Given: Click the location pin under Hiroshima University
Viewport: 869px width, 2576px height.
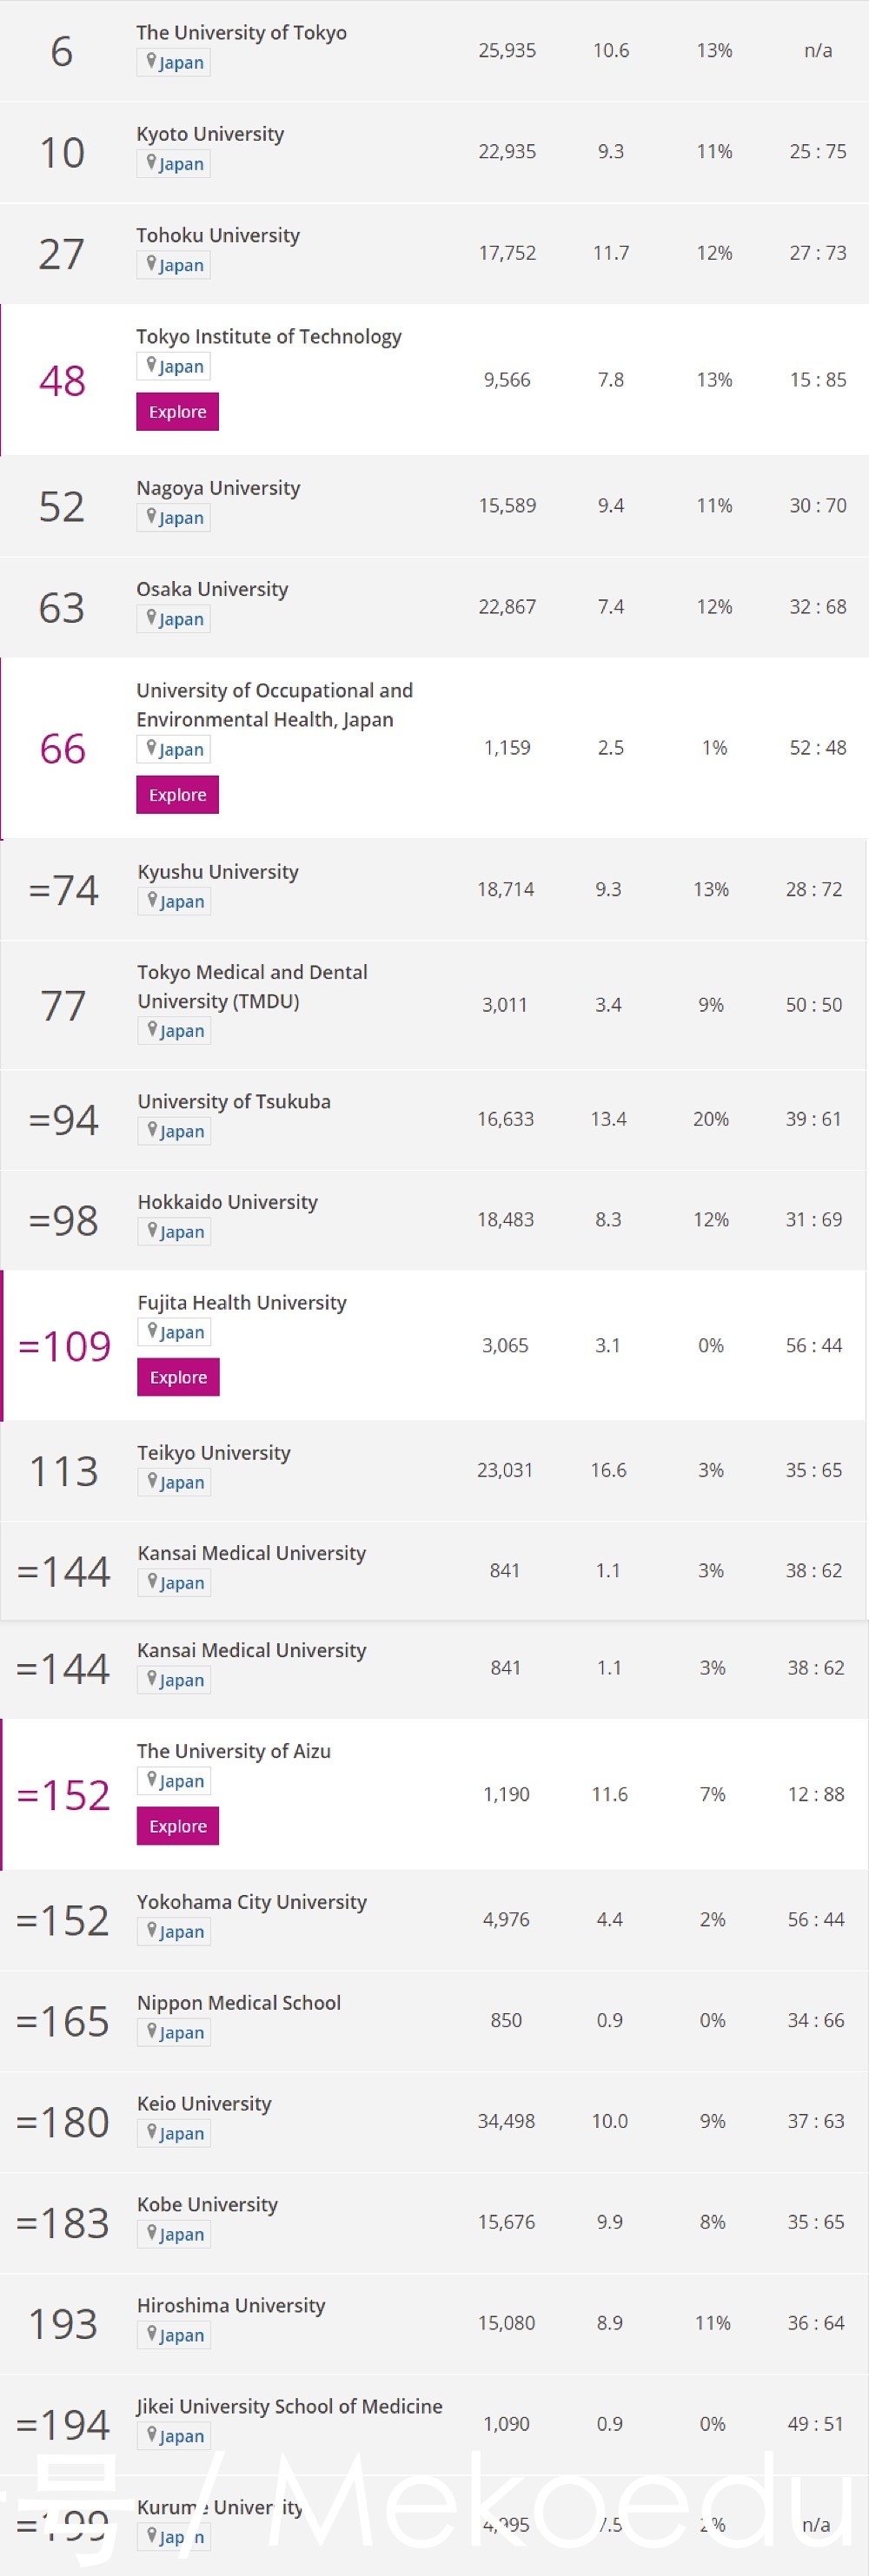Looking at the screenshot, I should click(x=152, y=2334).
